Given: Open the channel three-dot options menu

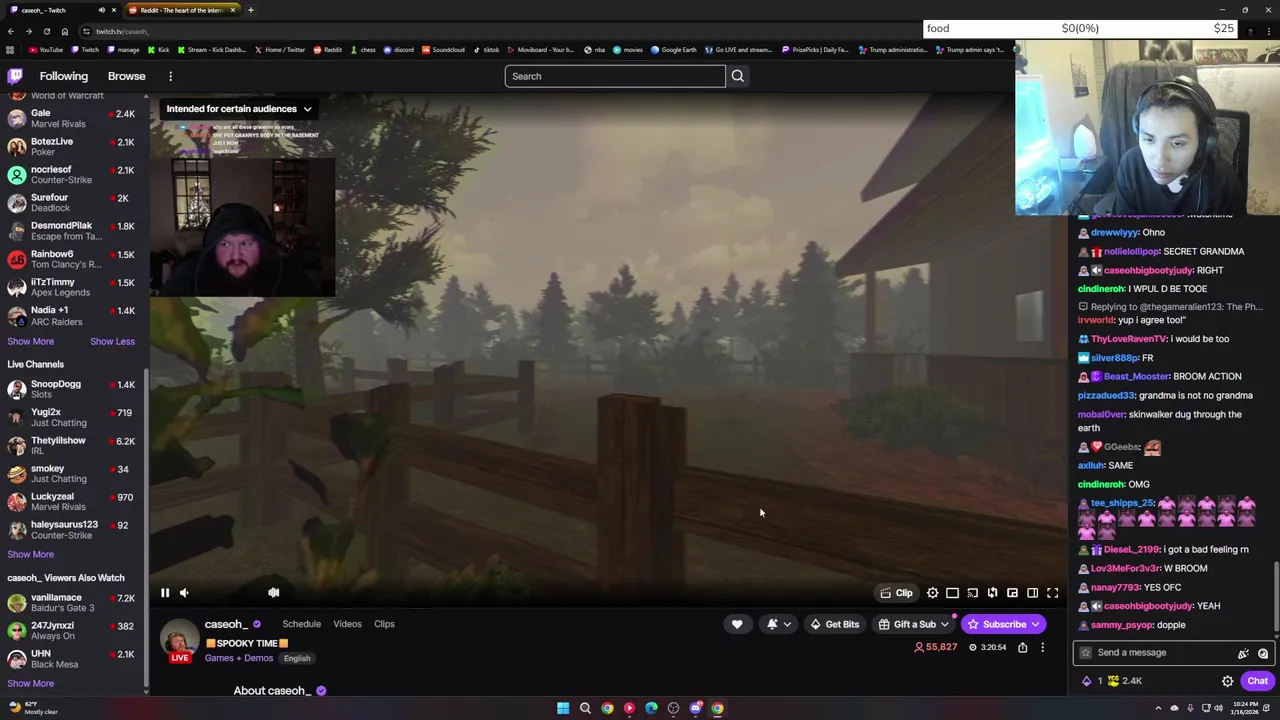Looking at the screenshot, I should point(1042,647).
